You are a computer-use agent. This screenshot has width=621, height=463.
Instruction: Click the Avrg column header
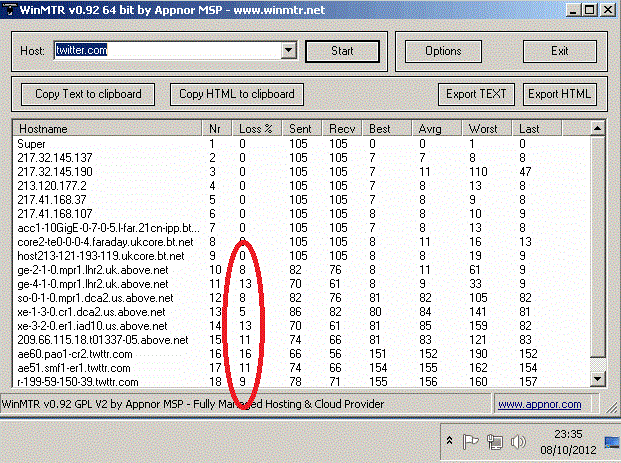tap(436, 129)
